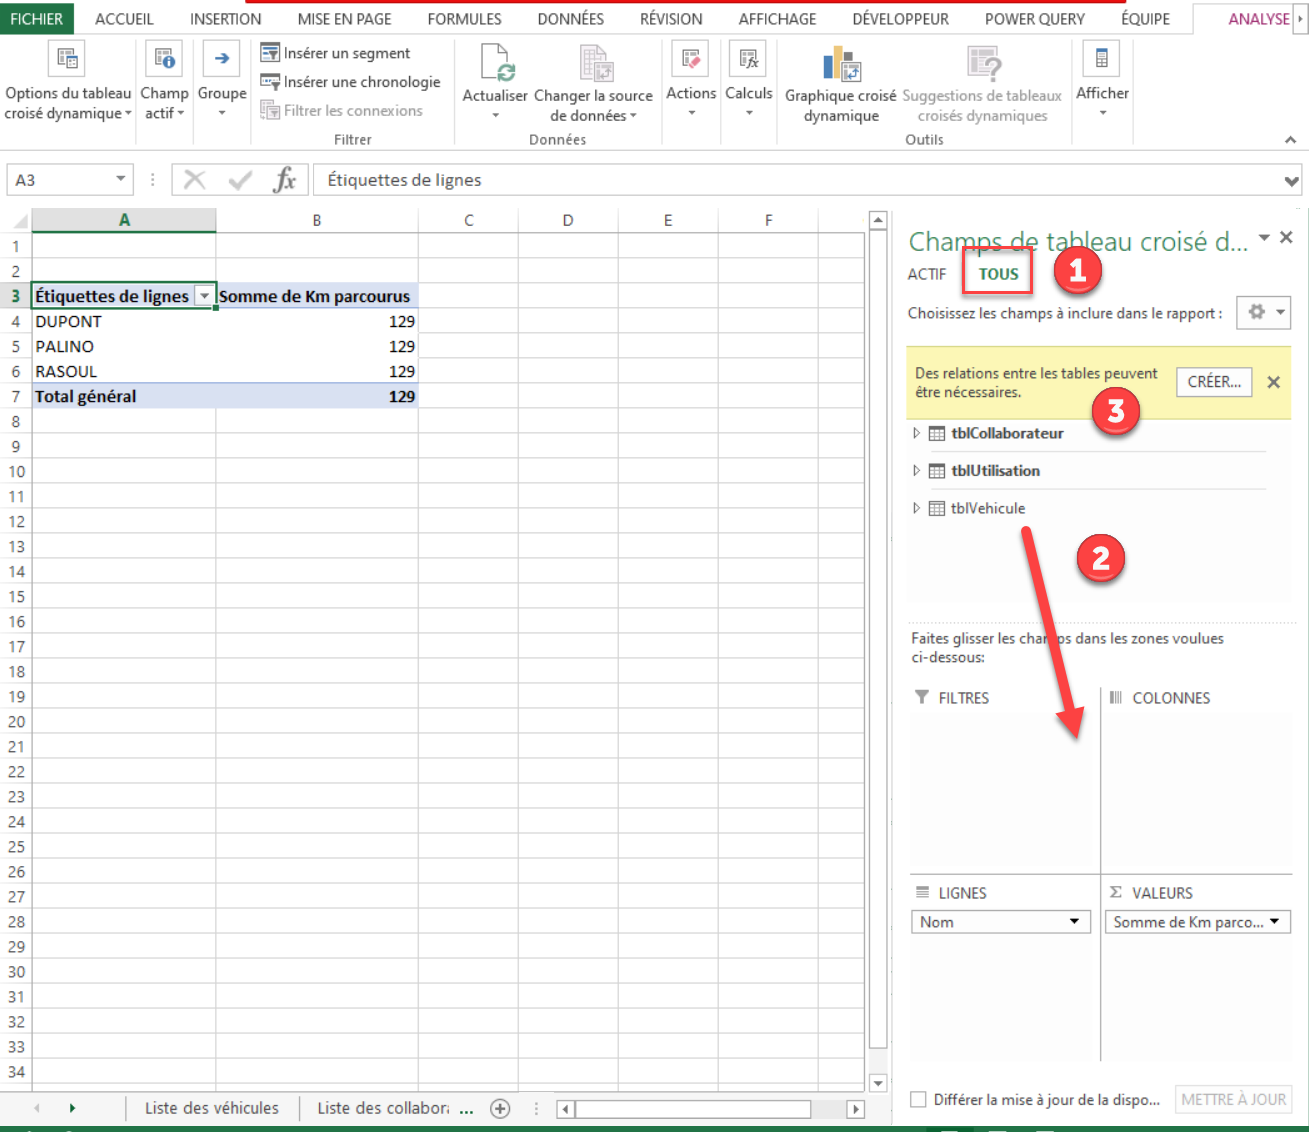Click the CRÉER relations button
1309x1132 pixels.
1214,382
